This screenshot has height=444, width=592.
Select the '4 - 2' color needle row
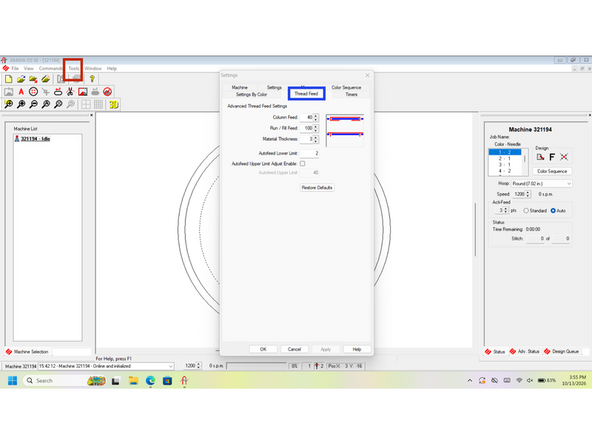click(x=505, y=171)
